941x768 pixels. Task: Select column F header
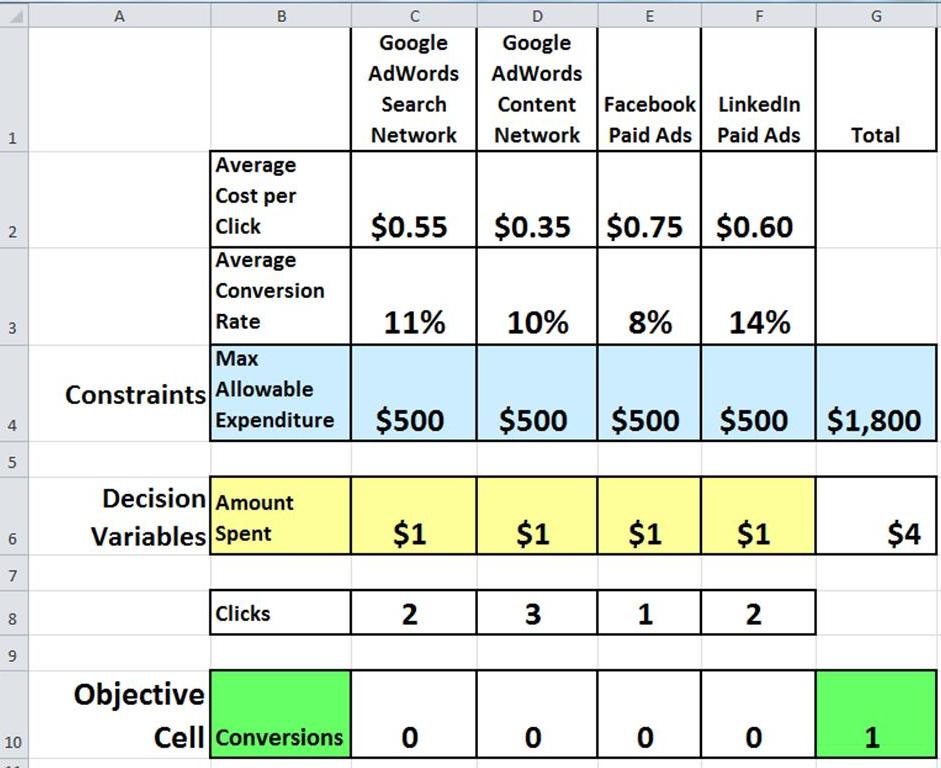759,16
